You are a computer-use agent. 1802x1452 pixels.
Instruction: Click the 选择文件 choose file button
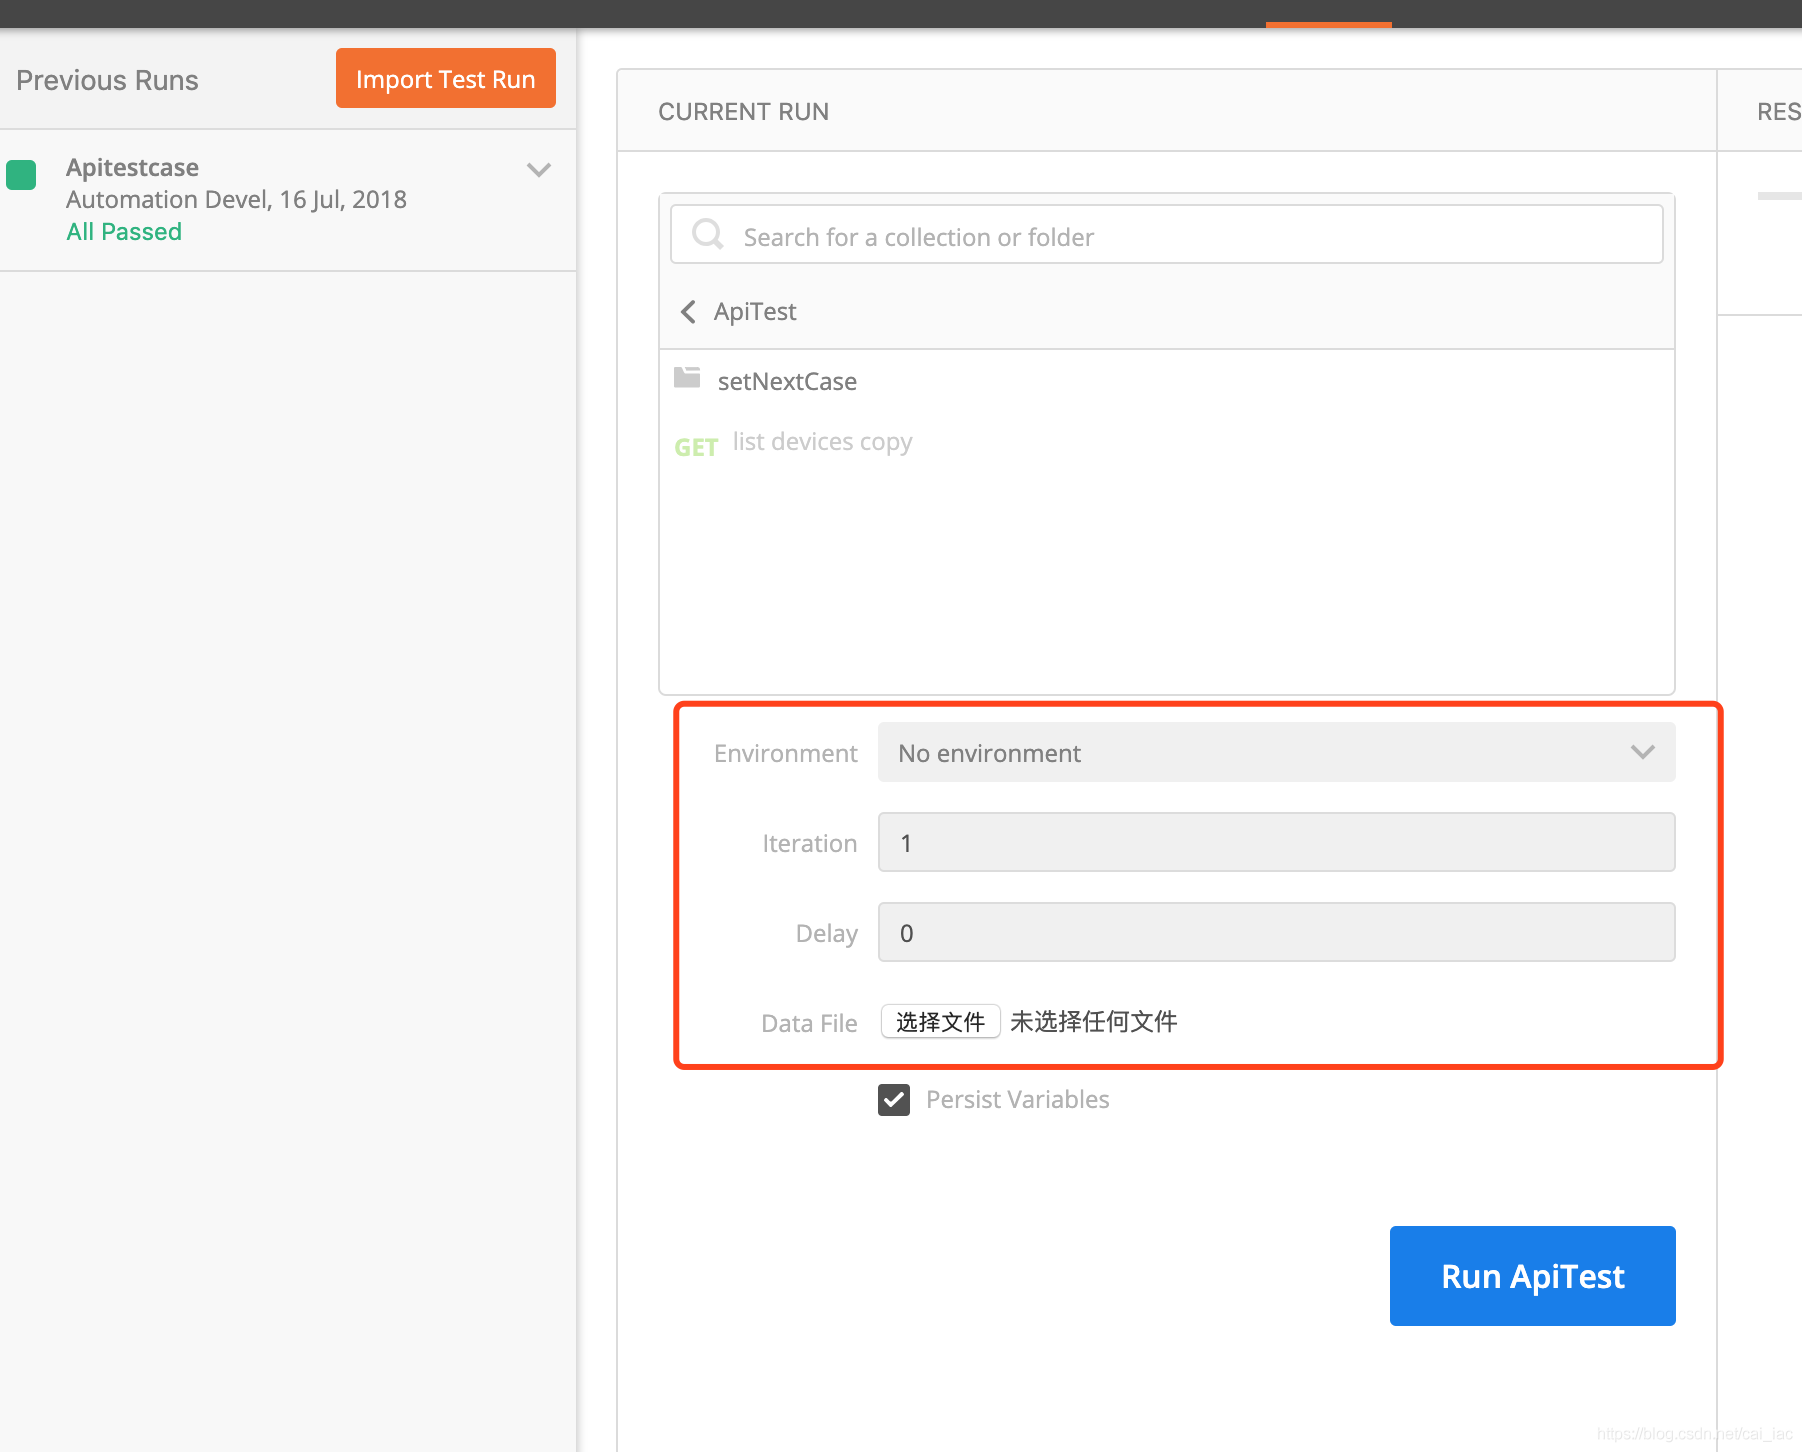pos(940,1021)
